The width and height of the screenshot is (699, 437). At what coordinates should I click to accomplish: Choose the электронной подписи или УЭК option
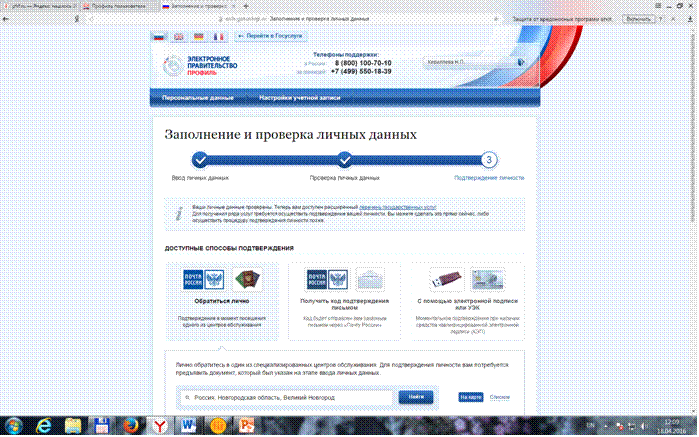[x=467, y=300]
